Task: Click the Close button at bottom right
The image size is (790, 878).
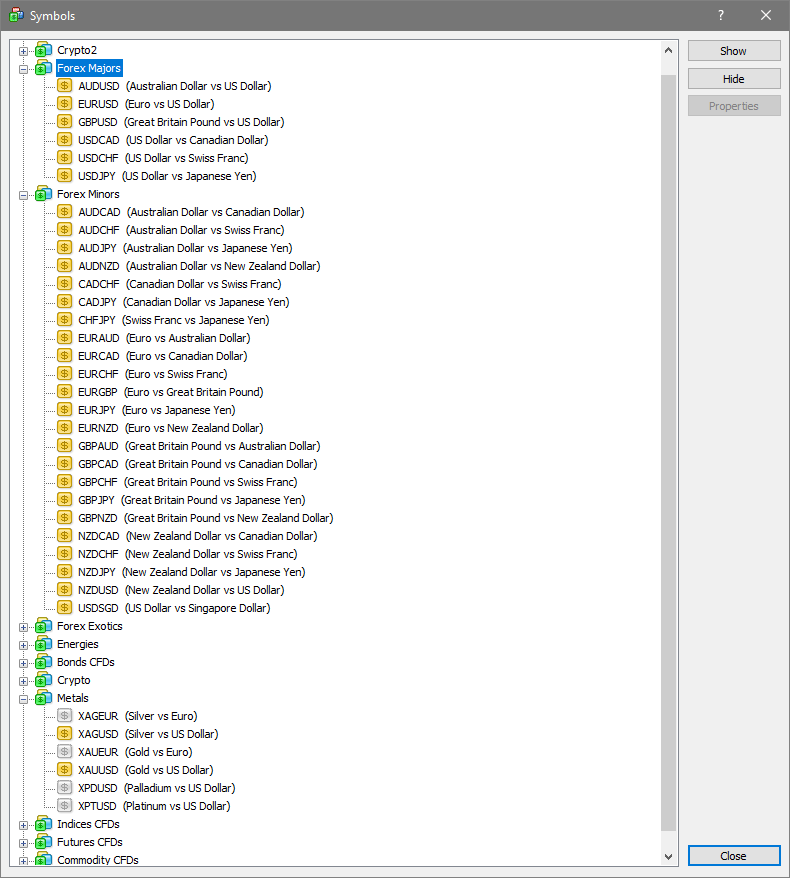Action: tap(733, 856)
